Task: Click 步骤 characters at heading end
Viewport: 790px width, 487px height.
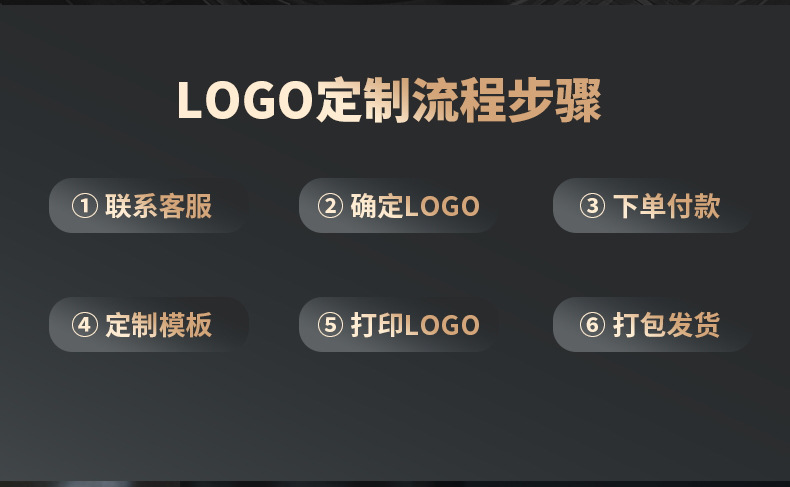Action: coord(554,100)
